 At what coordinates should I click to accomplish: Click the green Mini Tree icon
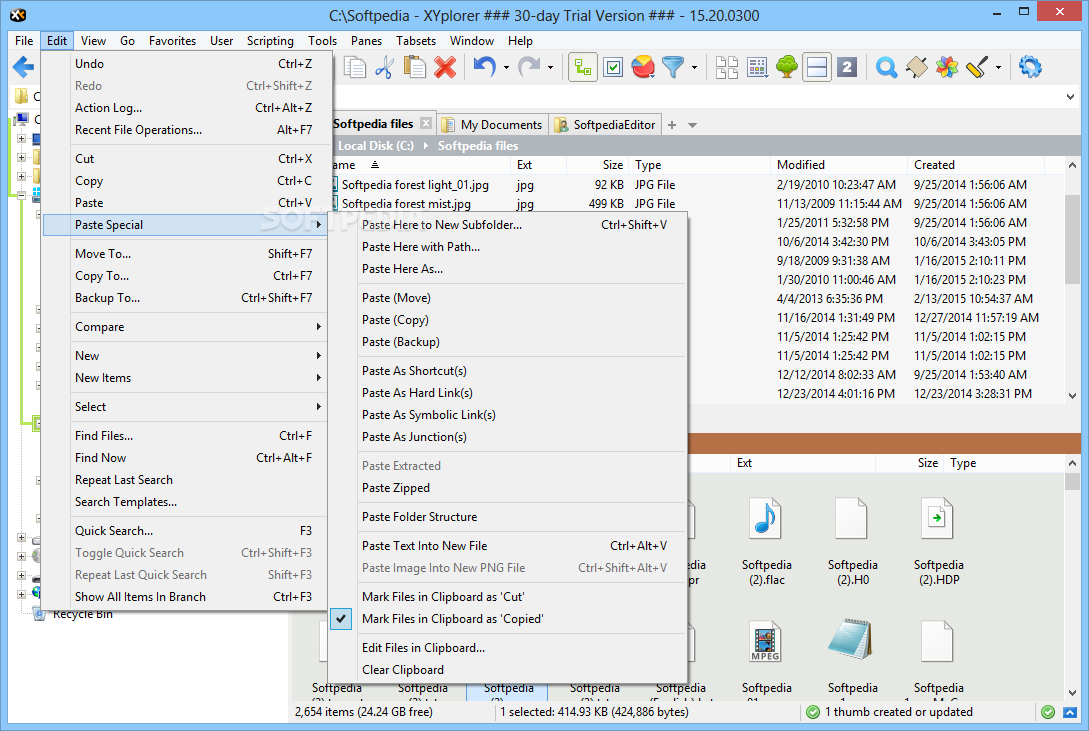click(x=787, y=67)
